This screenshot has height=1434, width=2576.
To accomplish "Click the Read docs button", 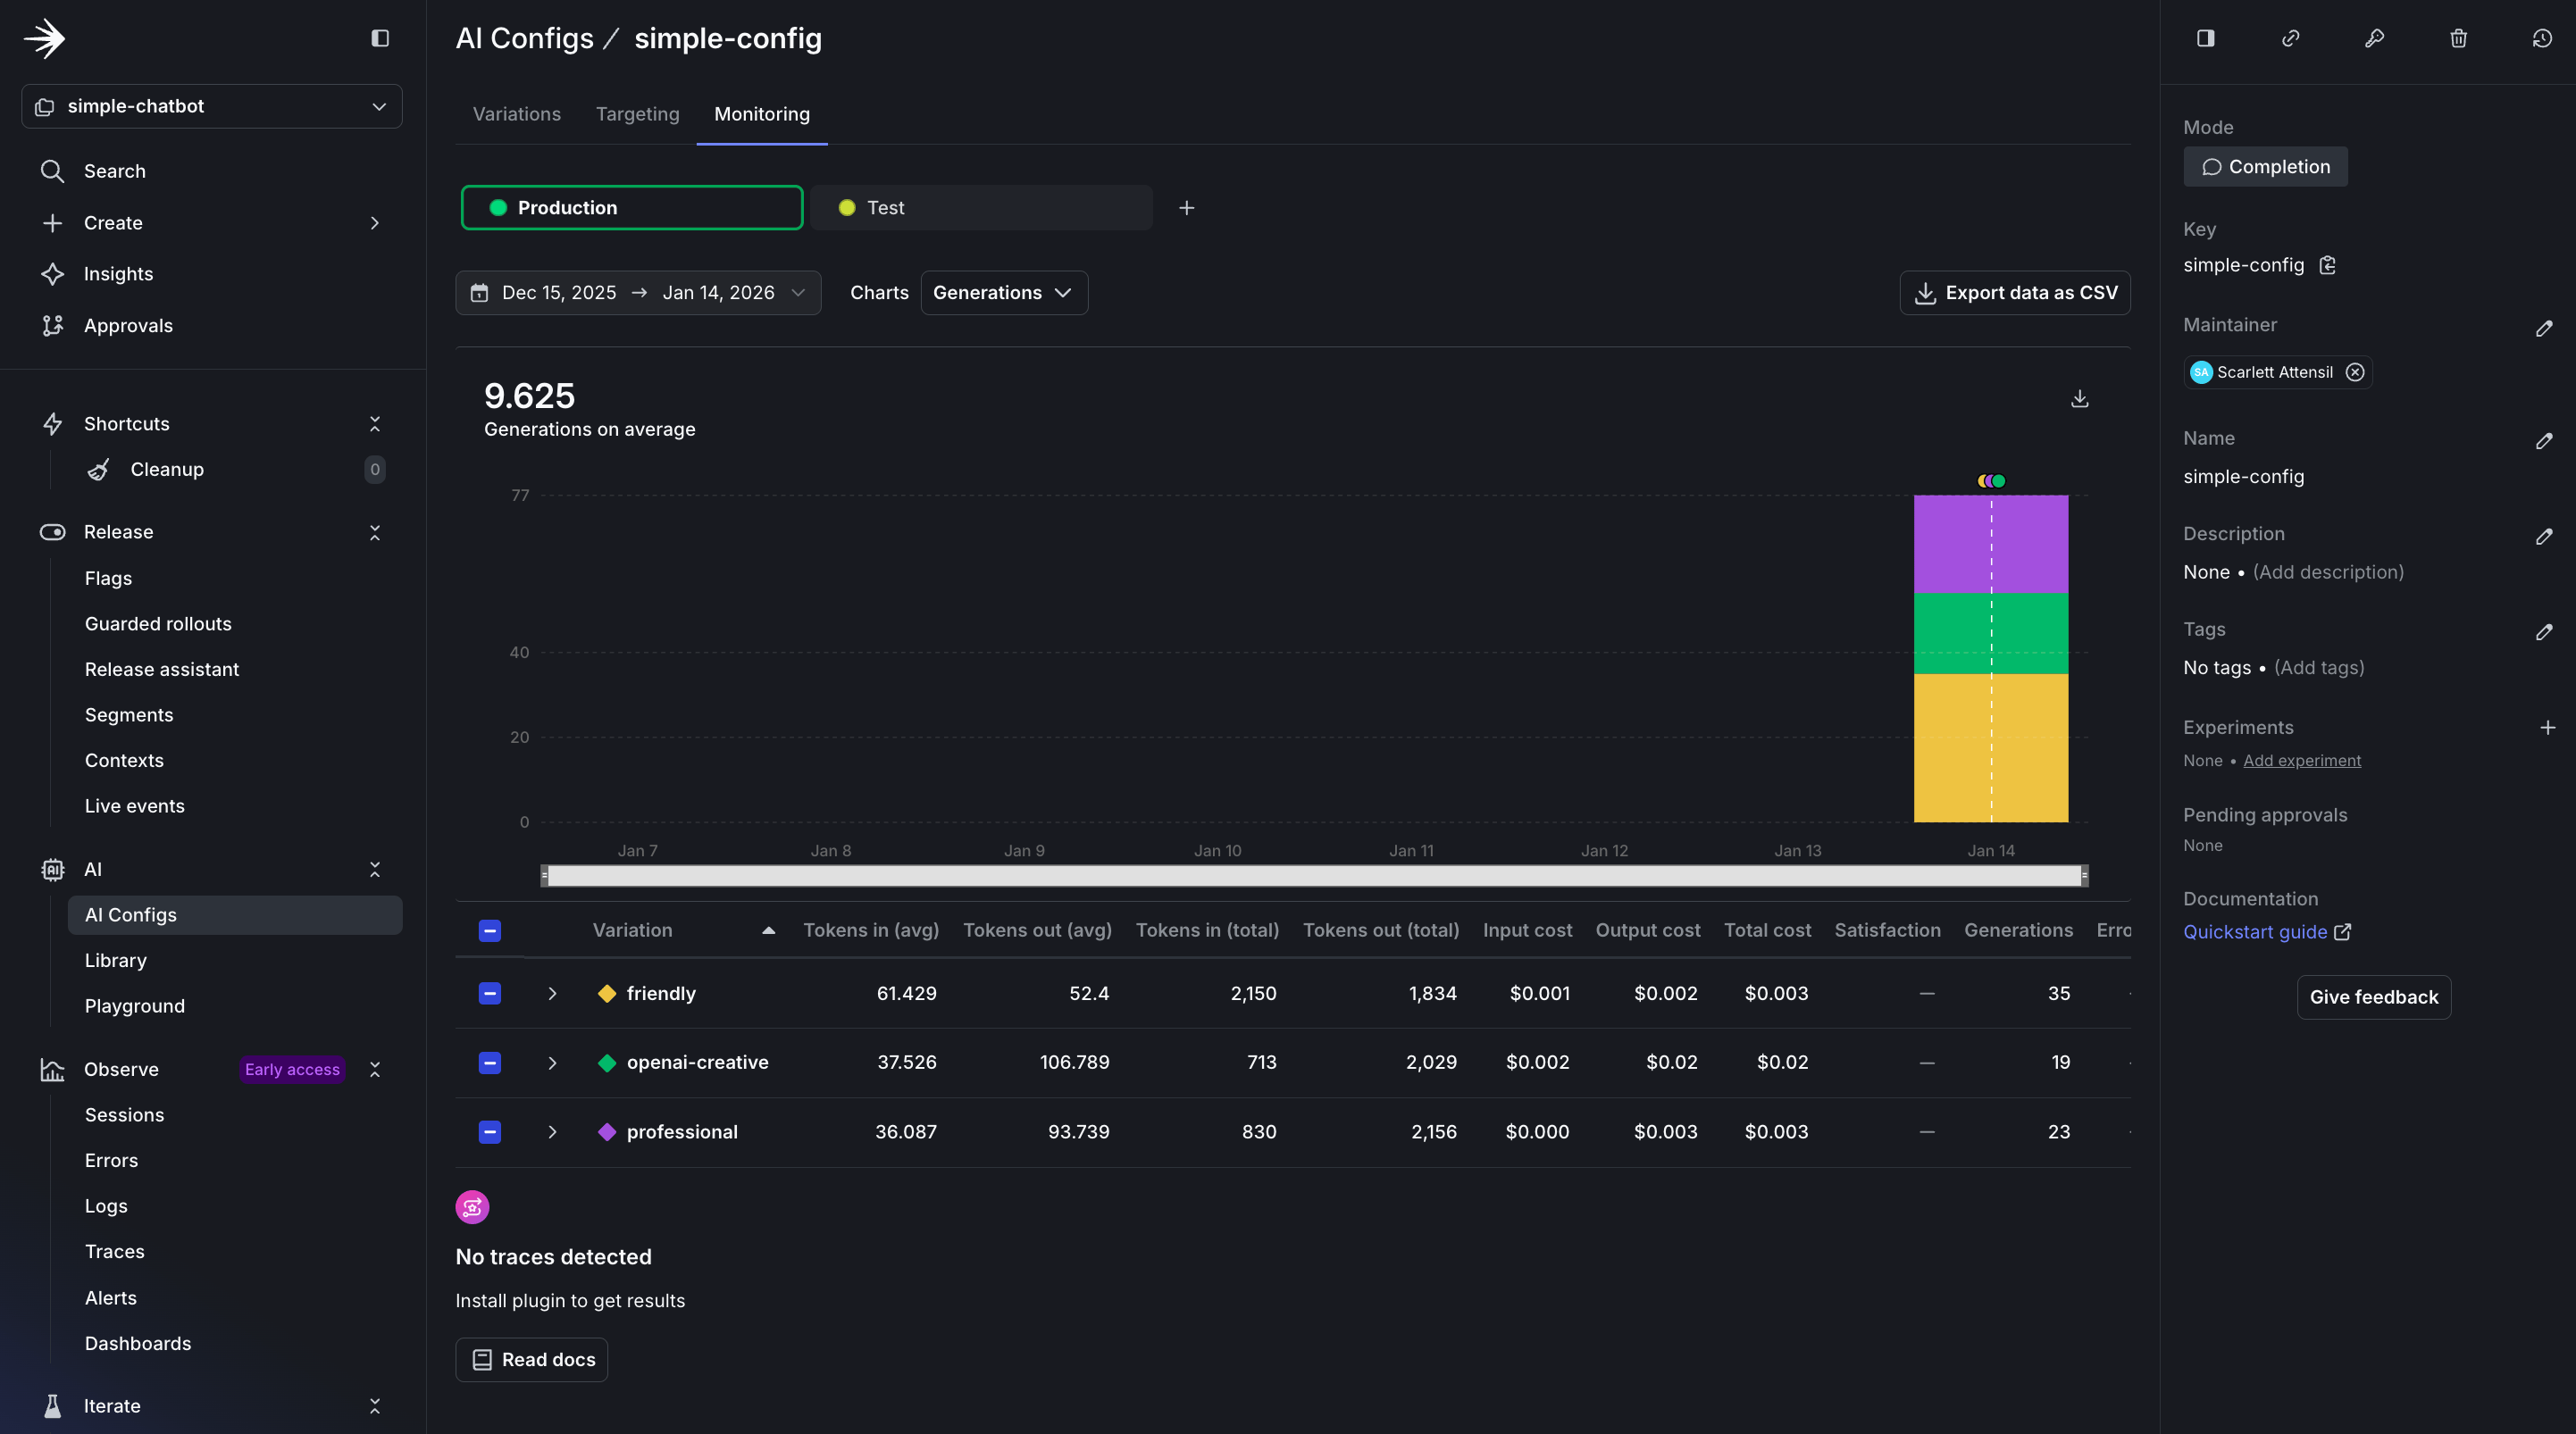I will click(x=532, y=1360).
